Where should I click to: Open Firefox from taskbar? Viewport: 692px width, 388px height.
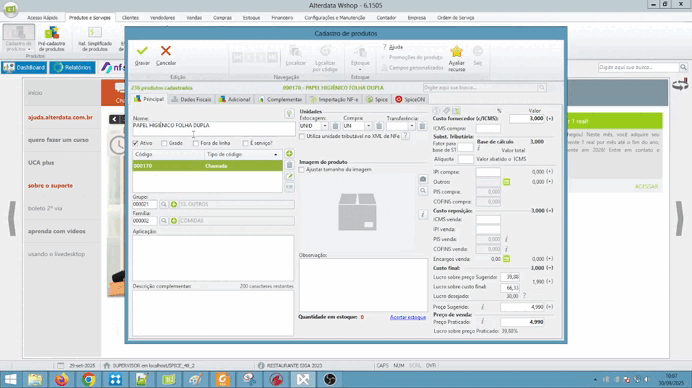[62, 379]
